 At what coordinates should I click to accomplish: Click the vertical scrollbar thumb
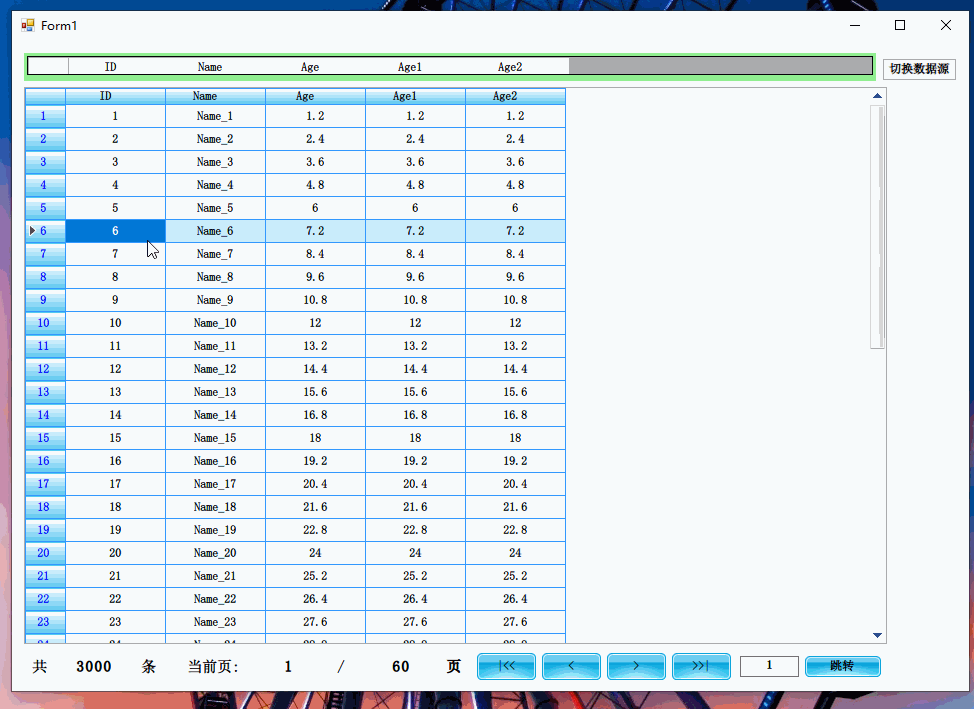coord(877,227)
